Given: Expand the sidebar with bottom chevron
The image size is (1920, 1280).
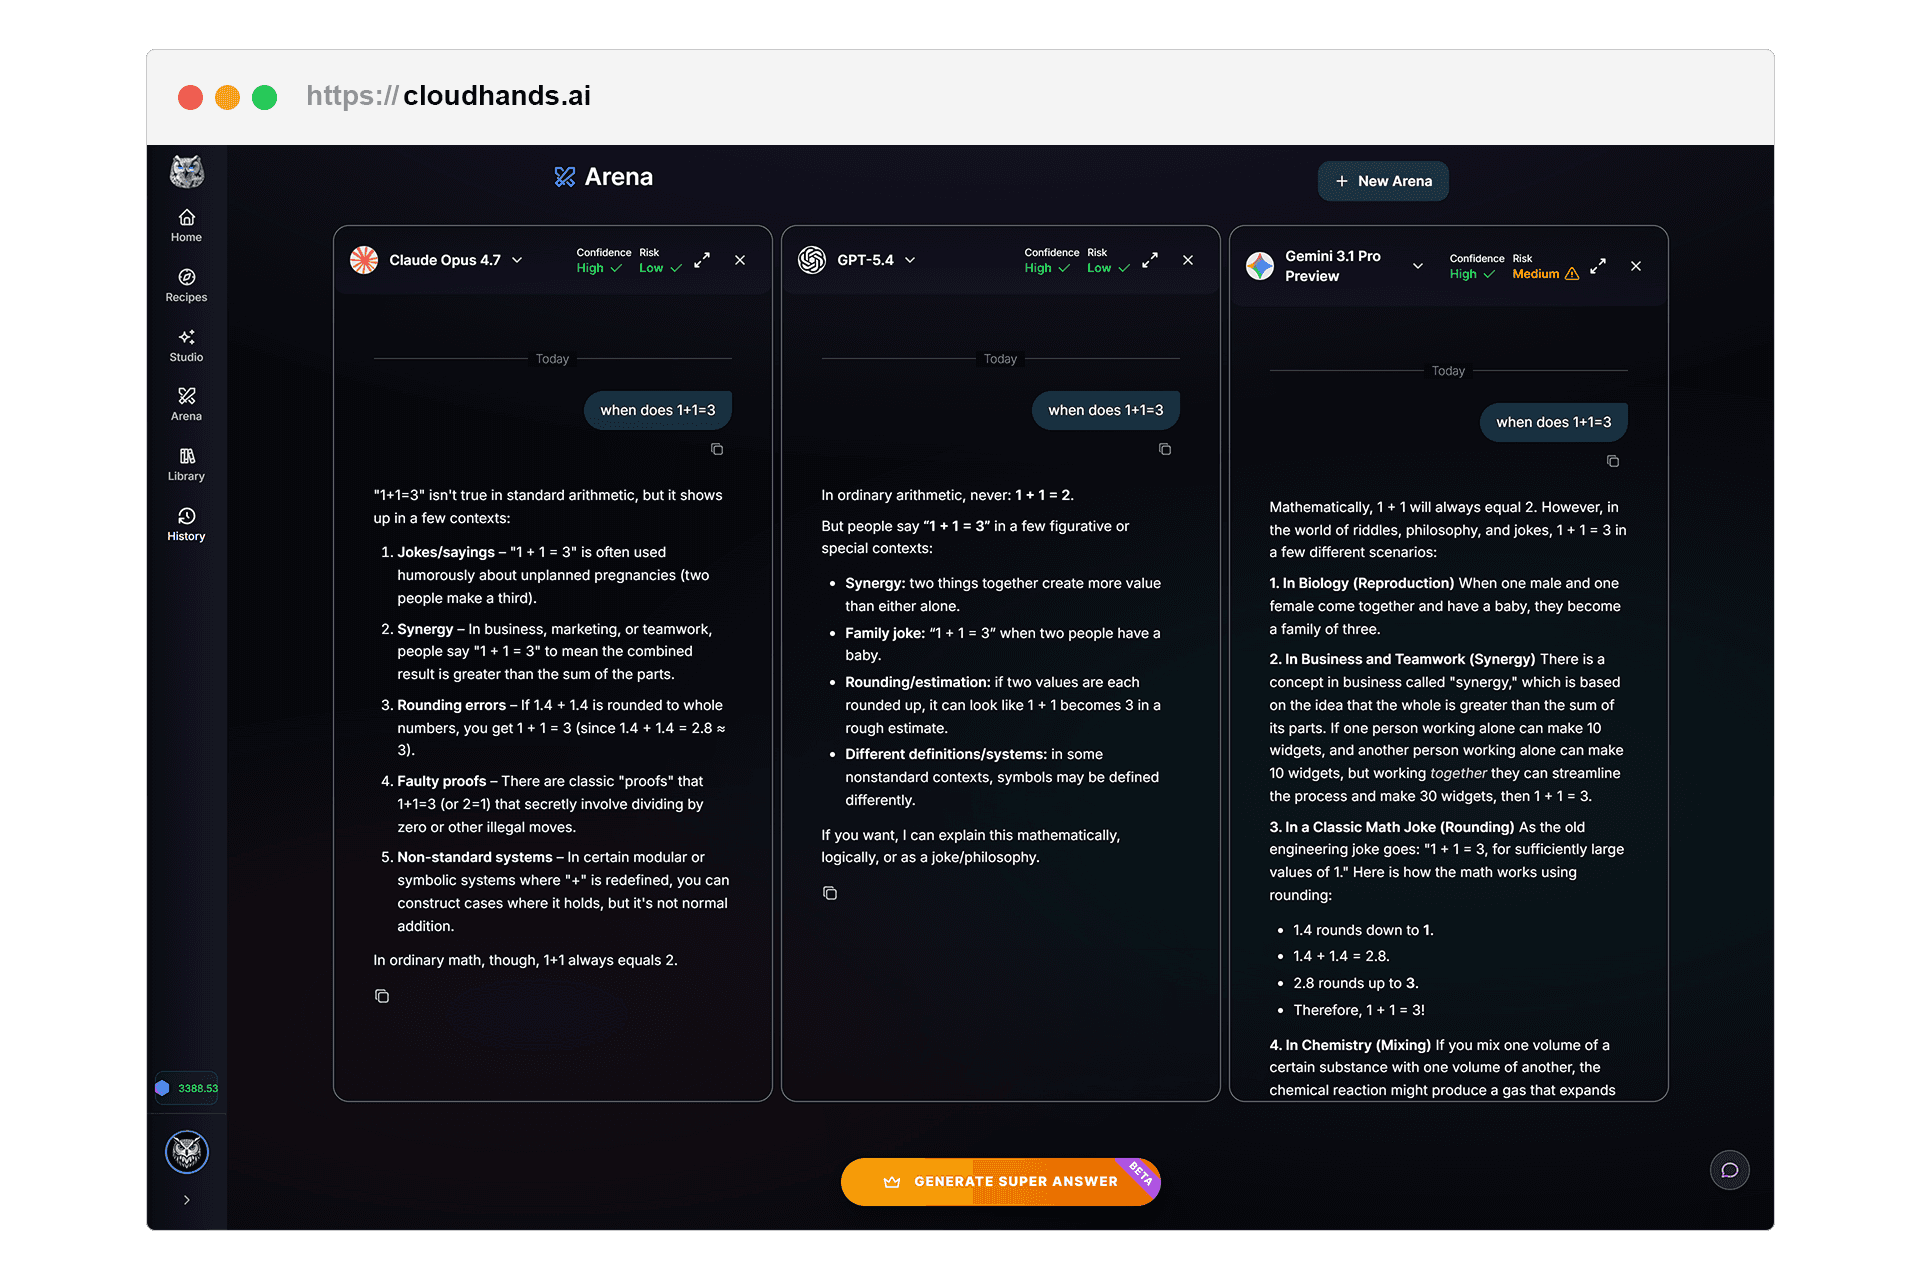Looking at the screenshot, I should click(x=186, y=1200).
